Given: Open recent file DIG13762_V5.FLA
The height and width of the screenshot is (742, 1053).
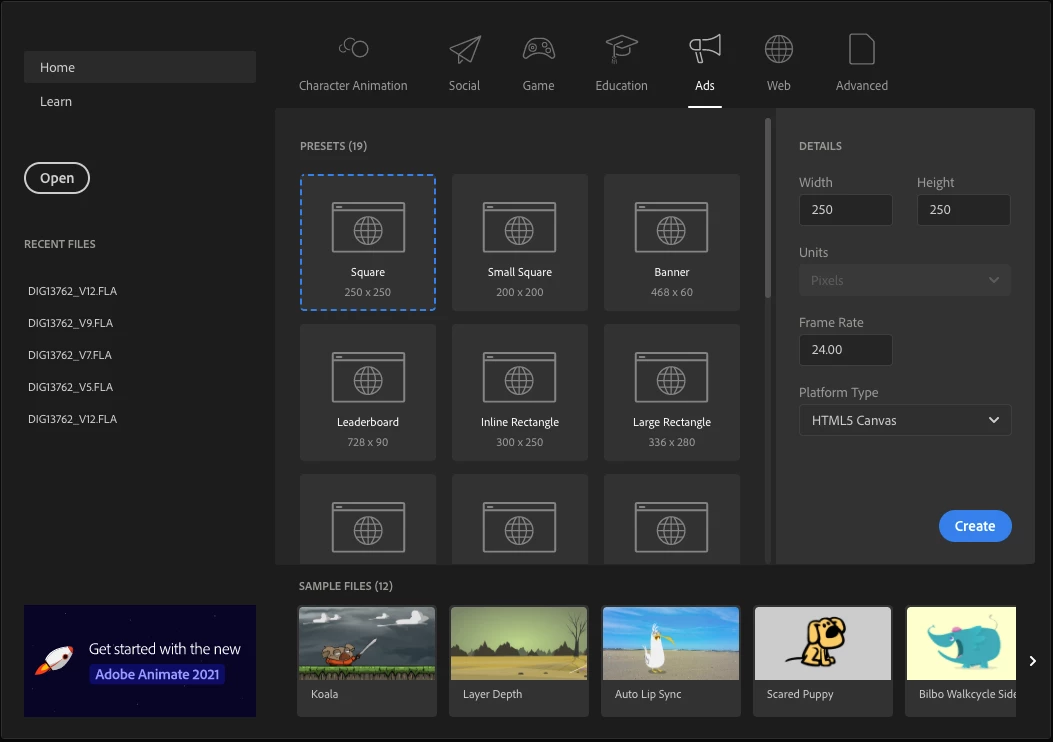Looking at the screenshot, I should tap(71, 387).
